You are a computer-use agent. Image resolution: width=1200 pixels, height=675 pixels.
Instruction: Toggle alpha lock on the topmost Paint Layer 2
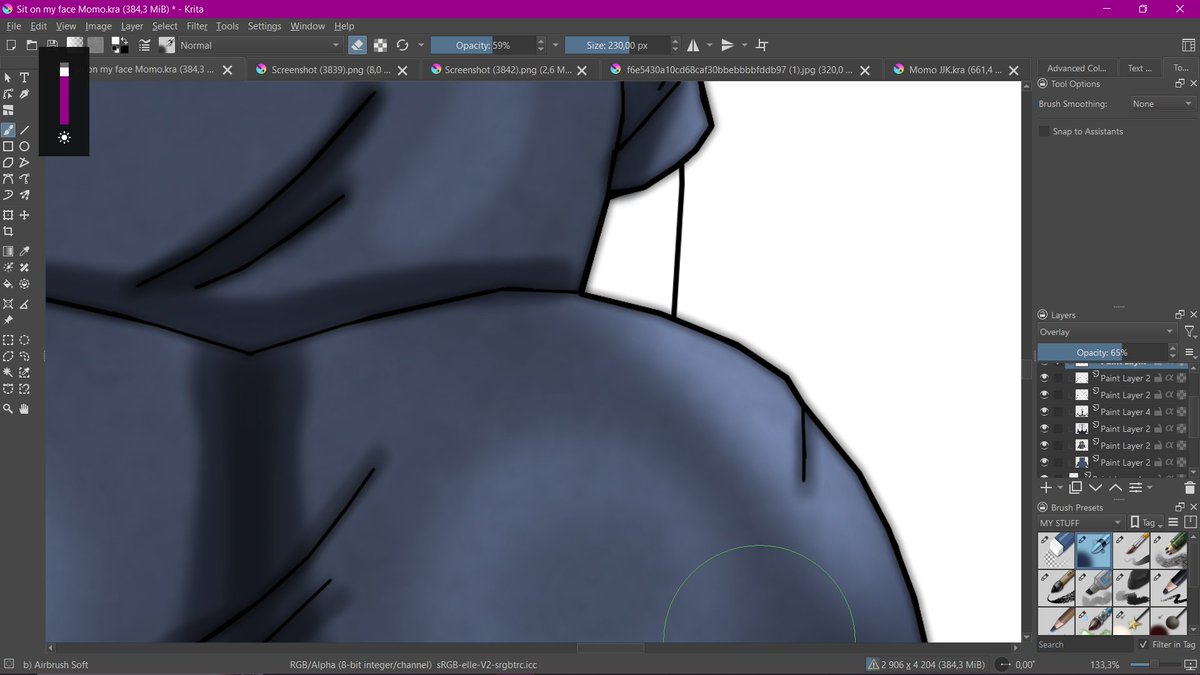1169,378
